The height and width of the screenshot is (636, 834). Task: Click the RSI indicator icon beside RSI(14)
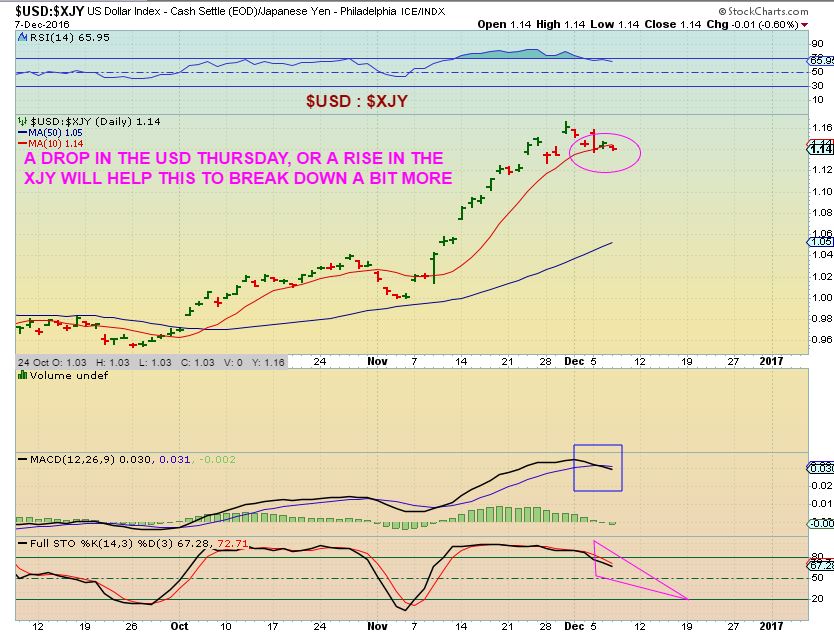(x=22, y=37)
